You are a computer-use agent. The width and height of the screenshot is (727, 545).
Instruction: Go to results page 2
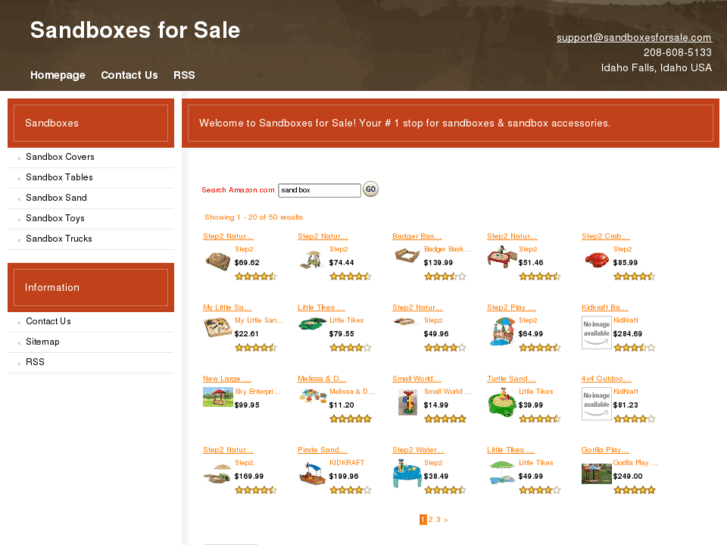(x=431, y=519)
